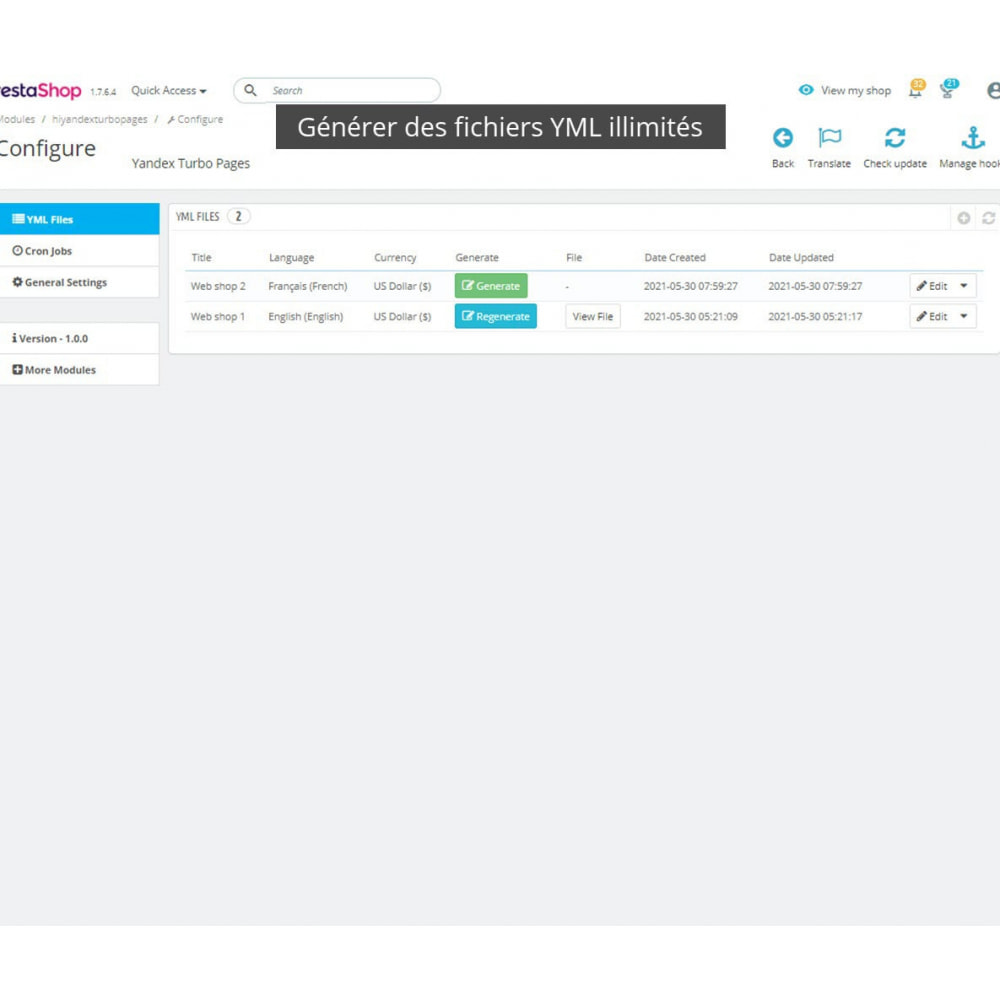Open Cron Jobs sidebar tab
The width and height of the screenshot is (1000, 1000).
tap(79, 251)
